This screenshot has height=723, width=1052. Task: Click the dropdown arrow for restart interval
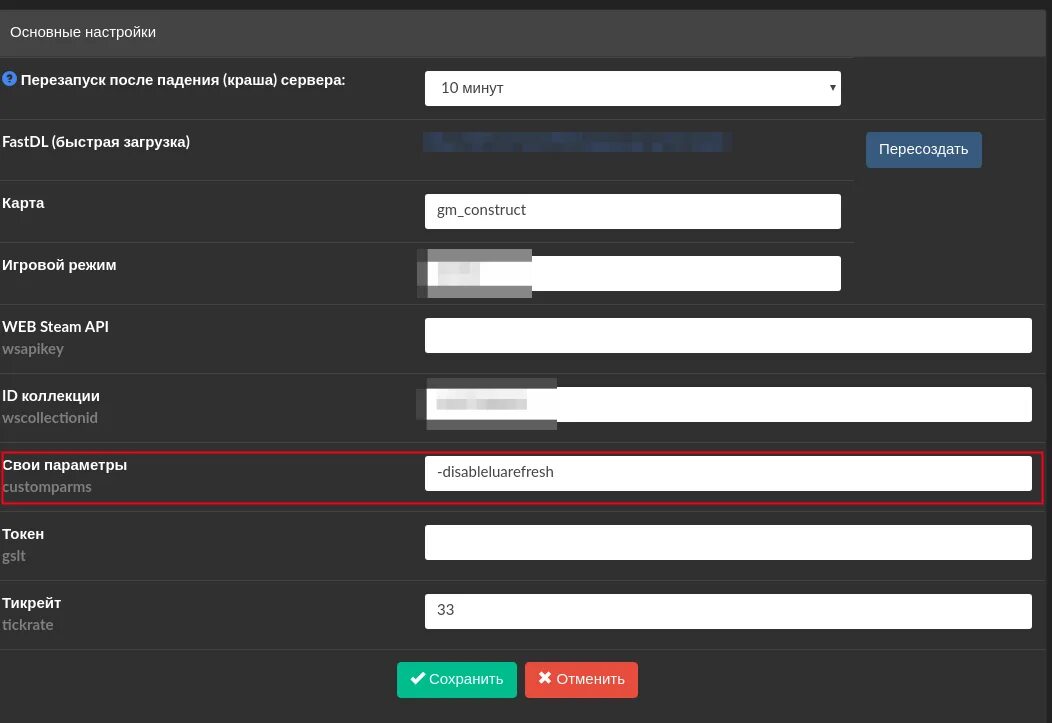(x=832, y=88)
